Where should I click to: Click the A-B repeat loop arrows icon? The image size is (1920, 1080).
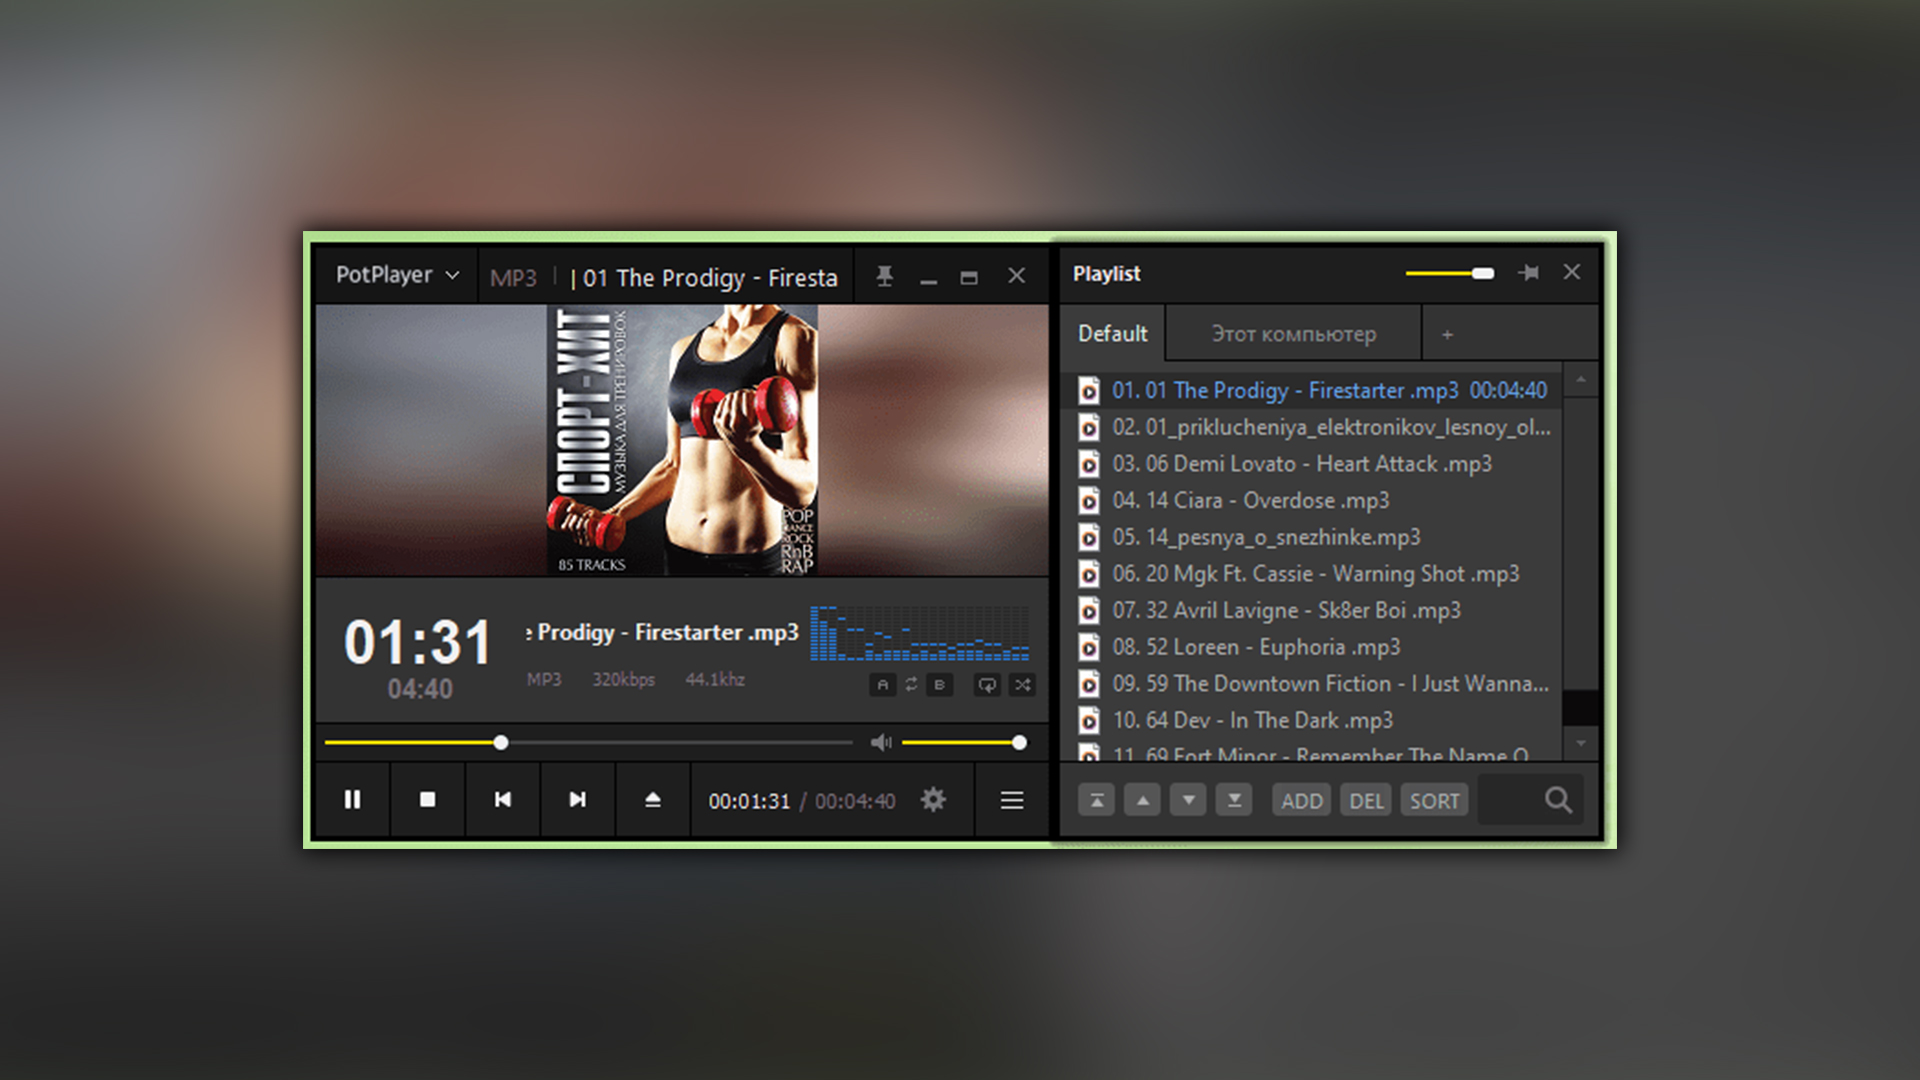click(911, 685)
